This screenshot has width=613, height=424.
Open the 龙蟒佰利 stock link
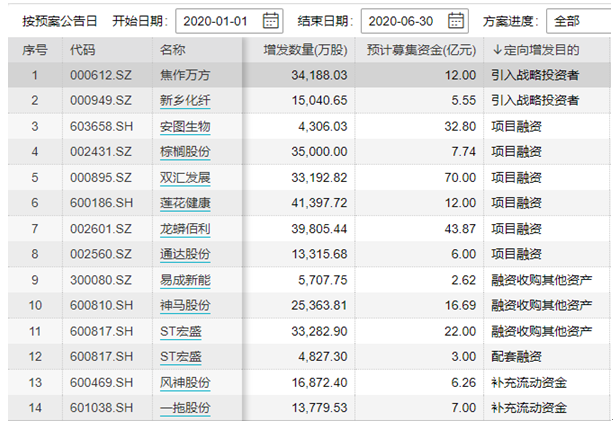(x=185, y=229)
